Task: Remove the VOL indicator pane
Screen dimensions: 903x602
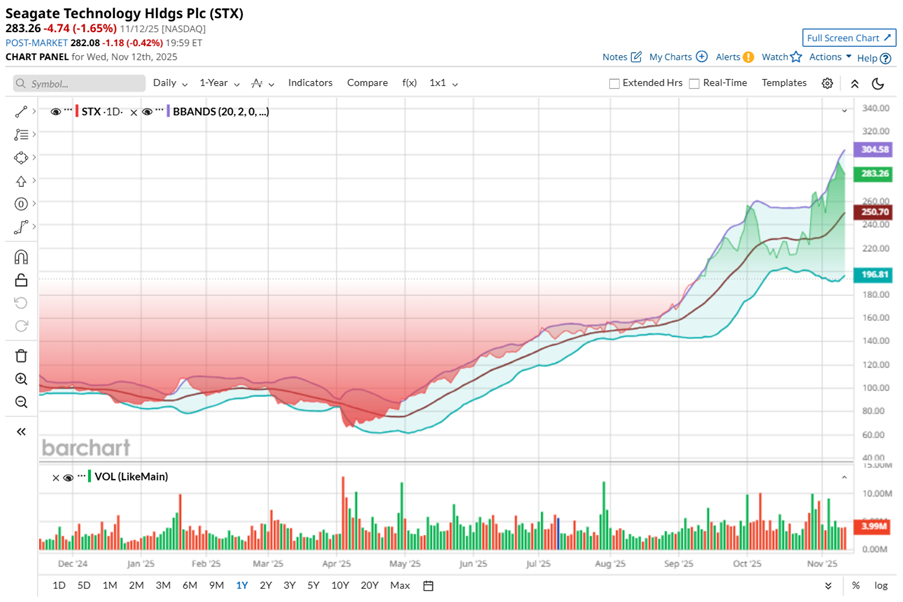Action: [x=55, y=478]
